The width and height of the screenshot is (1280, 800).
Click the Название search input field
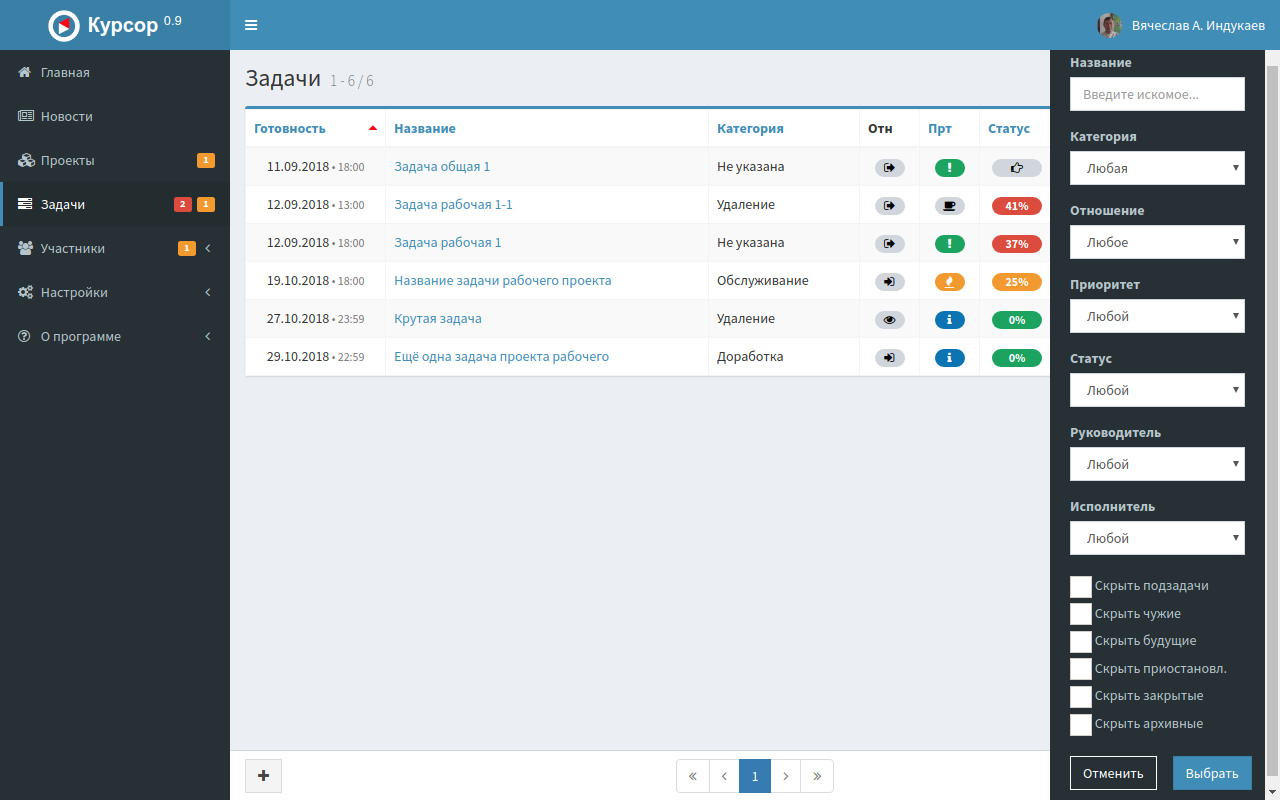click(x=1157, y=94)
